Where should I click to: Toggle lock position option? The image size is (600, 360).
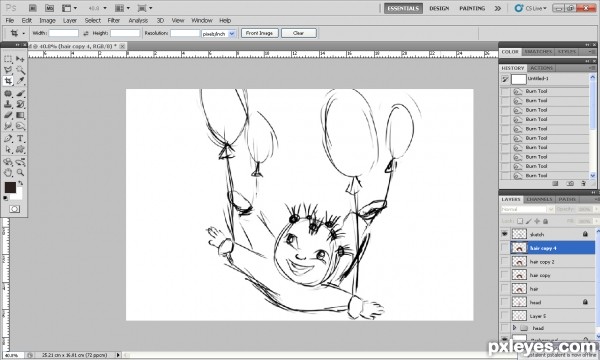tap(537, 221)
